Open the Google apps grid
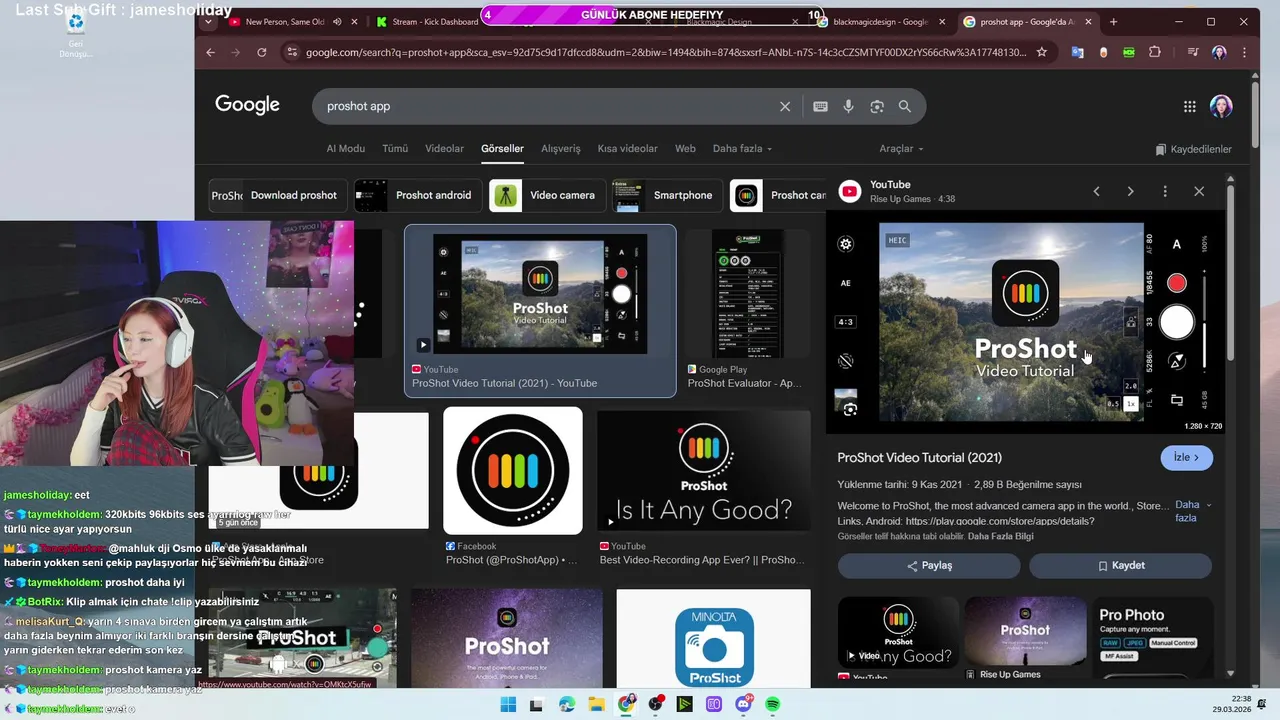 pyautogui.click(x=1189, y=106)
